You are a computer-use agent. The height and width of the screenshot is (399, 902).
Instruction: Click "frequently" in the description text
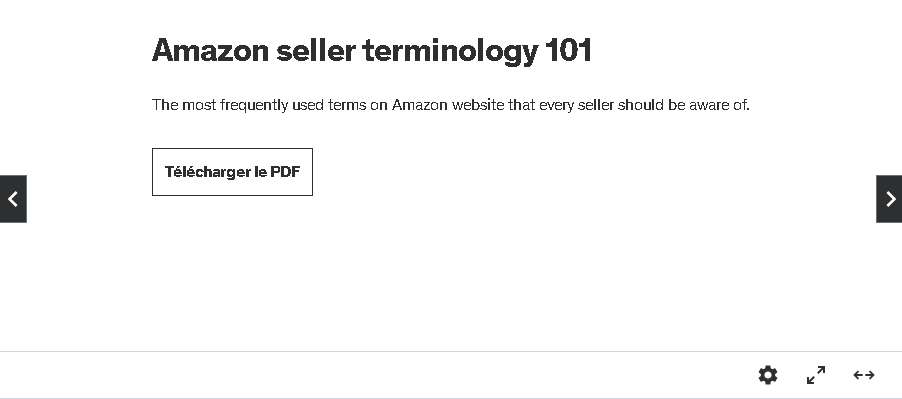(254, 106)
